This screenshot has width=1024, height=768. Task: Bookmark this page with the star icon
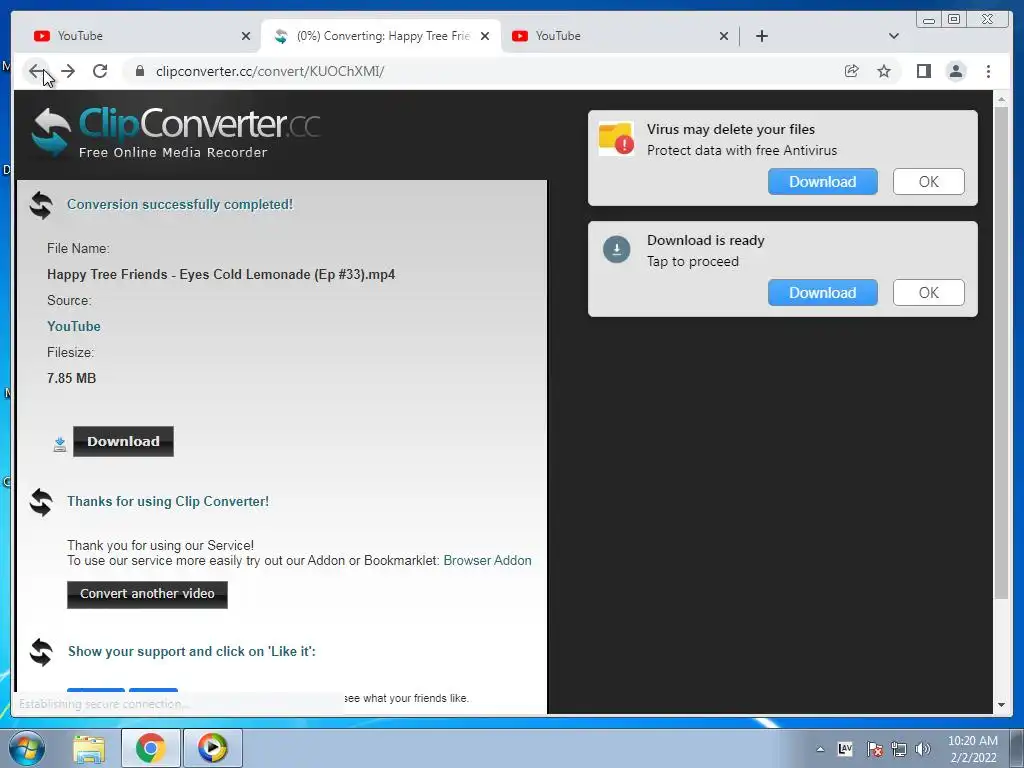884,71
